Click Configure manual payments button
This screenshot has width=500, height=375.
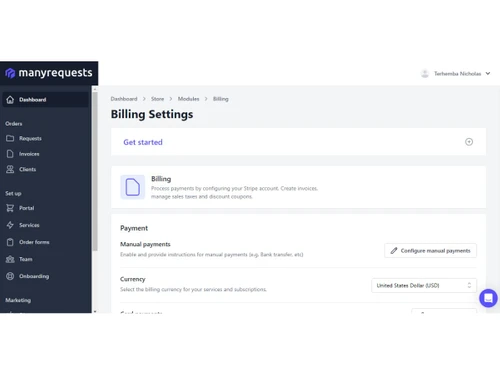[430, 251]
